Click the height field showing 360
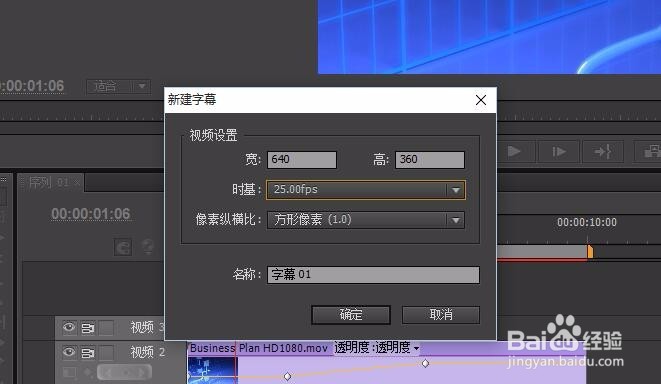The image size is (661, 384). pos(430,160)
